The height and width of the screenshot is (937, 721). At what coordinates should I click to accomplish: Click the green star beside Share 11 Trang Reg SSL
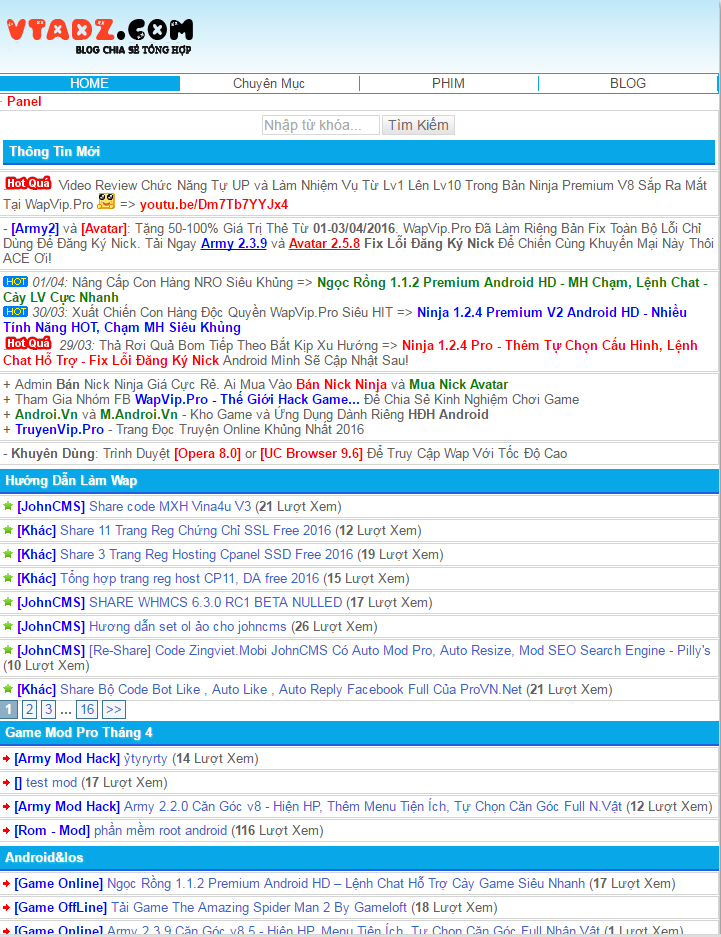tap(8, 530)
